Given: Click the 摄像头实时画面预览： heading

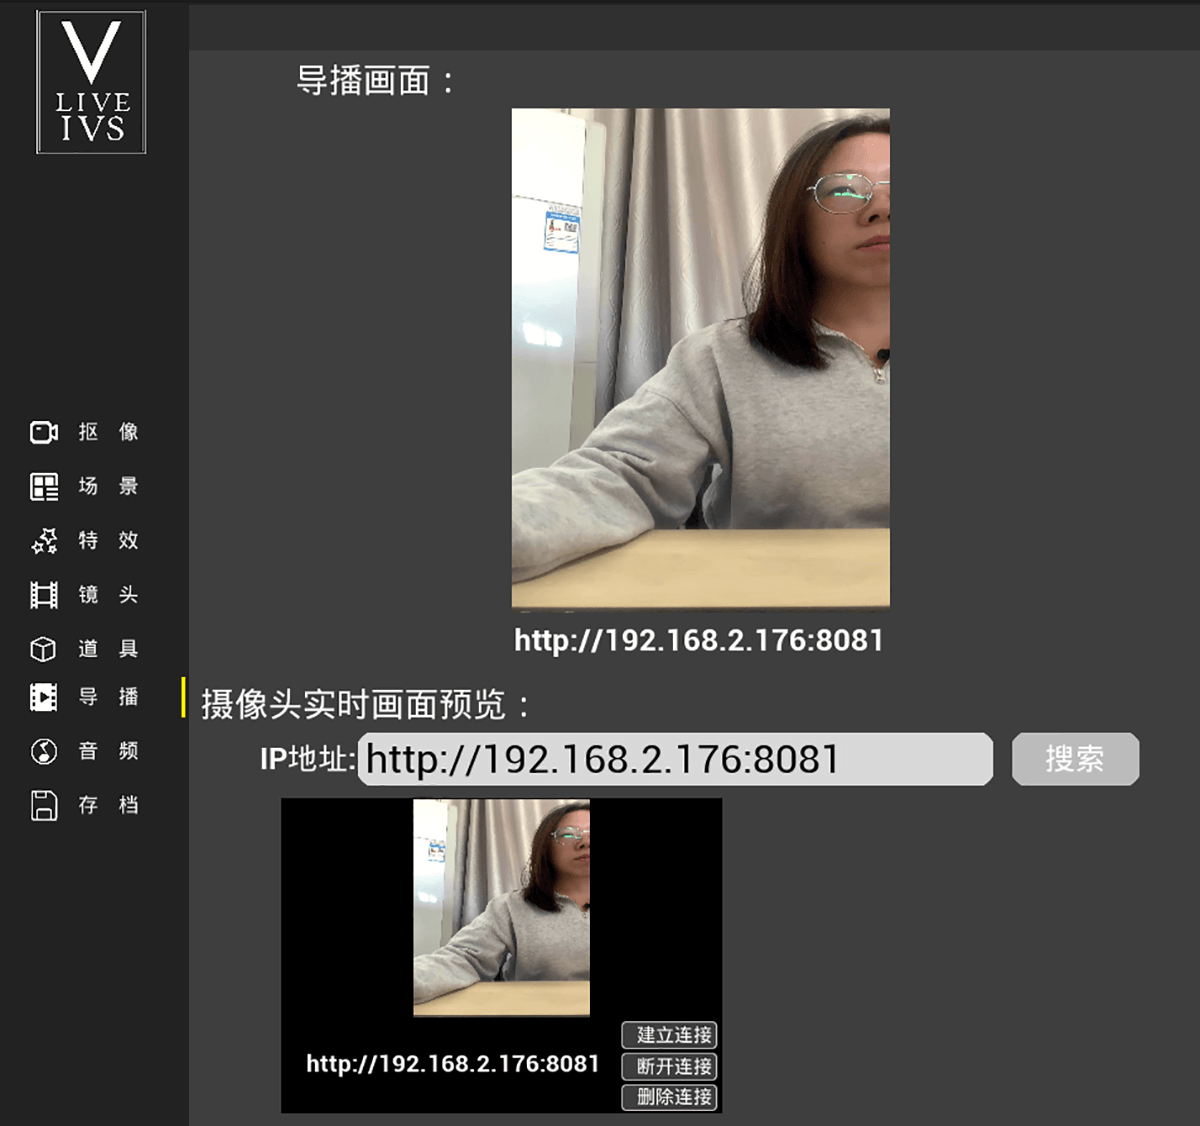Looking at the screenshot, I should coord(366,704).
